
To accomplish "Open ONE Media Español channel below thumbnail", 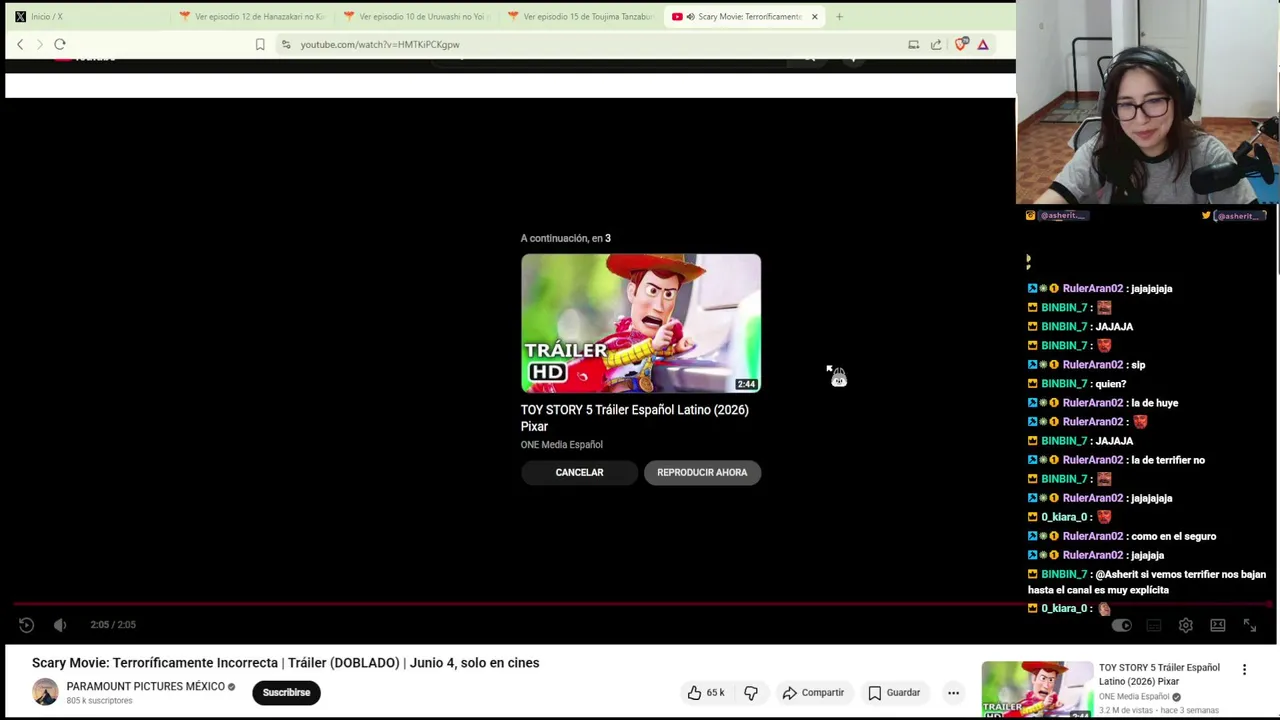I will click(561, 445).
